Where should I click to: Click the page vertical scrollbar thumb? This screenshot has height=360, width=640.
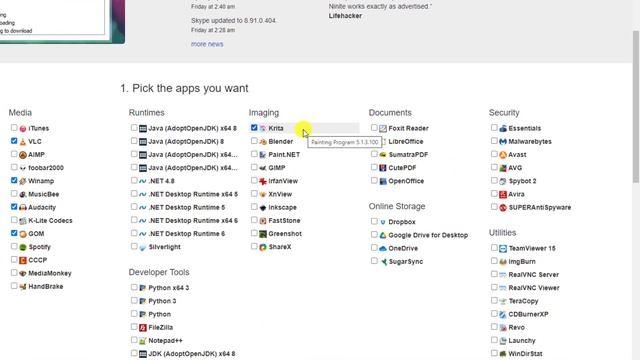click(x=636, y=106)
